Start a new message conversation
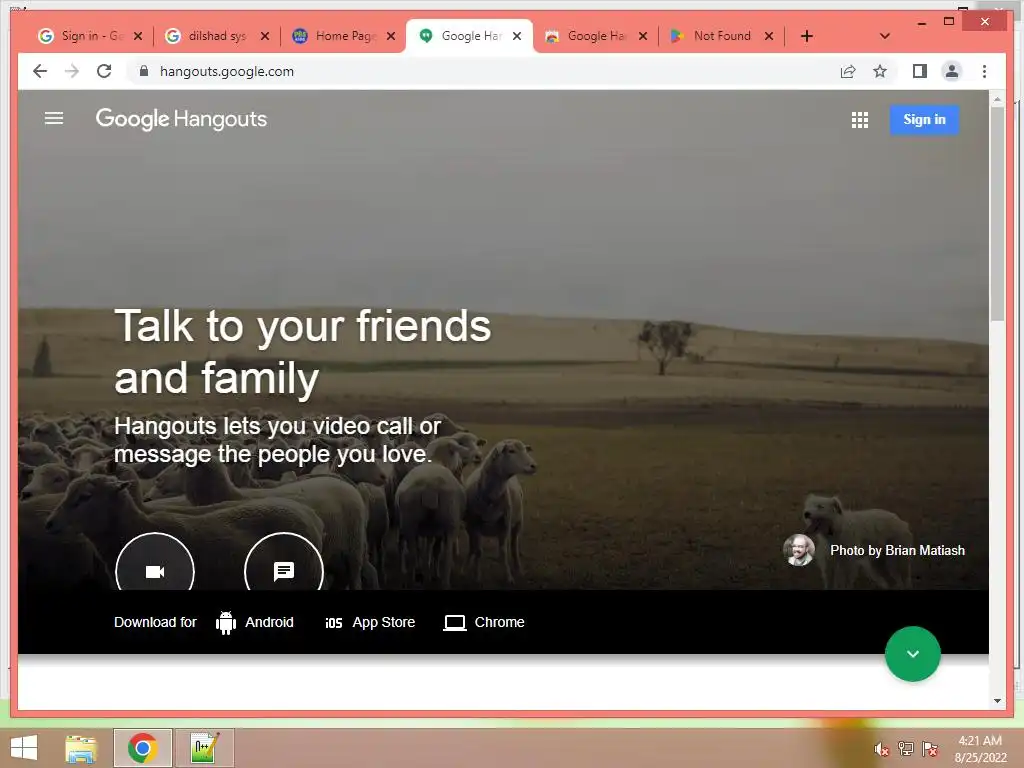The width and height of the screenshot is (1024, 768). coord(283,571)
